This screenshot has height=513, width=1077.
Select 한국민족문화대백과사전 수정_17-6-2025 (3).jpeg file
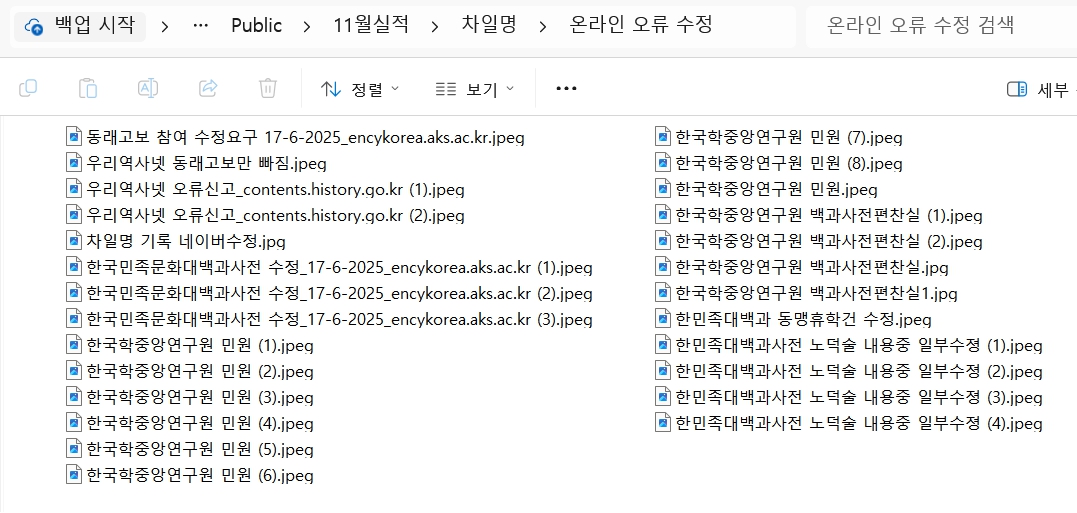pos(329,319)
